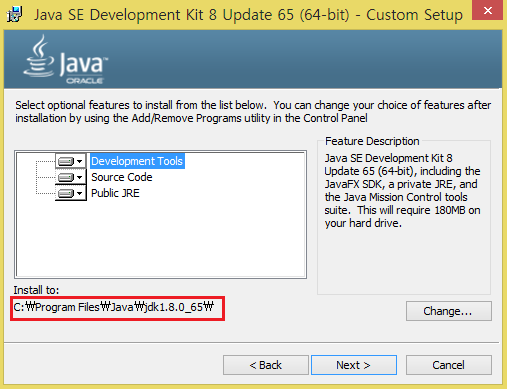The image size is (507, 389).
Task: Click the Change... button
Action: 449,311
